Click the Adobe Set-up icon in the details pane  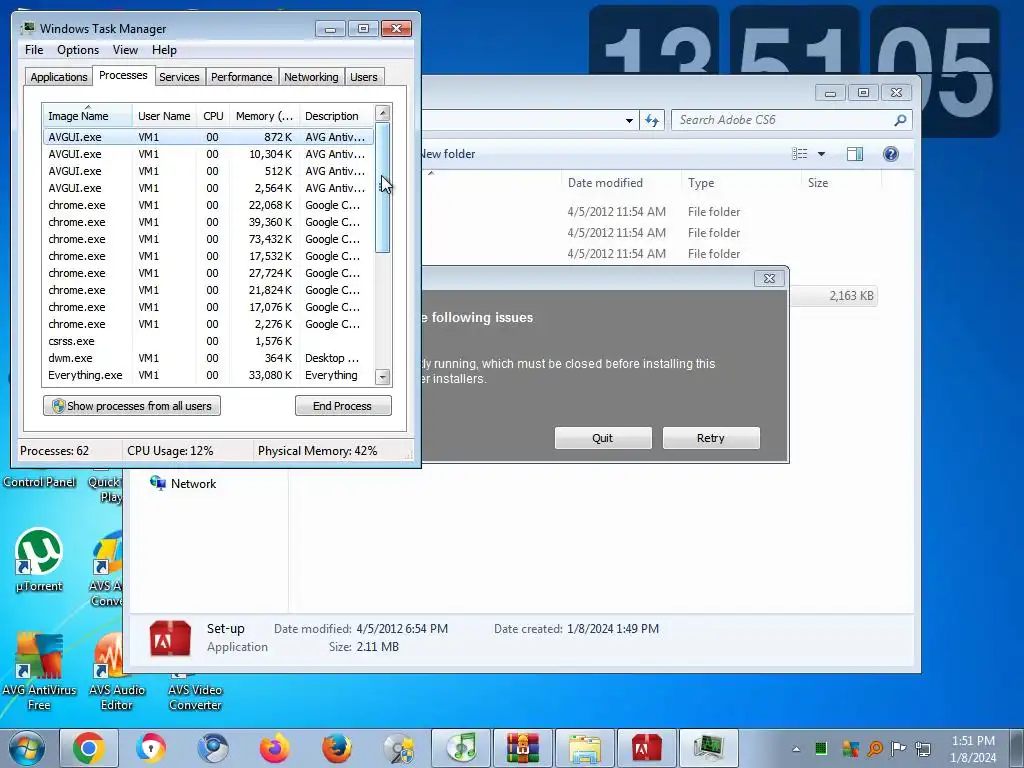(170, 637)
